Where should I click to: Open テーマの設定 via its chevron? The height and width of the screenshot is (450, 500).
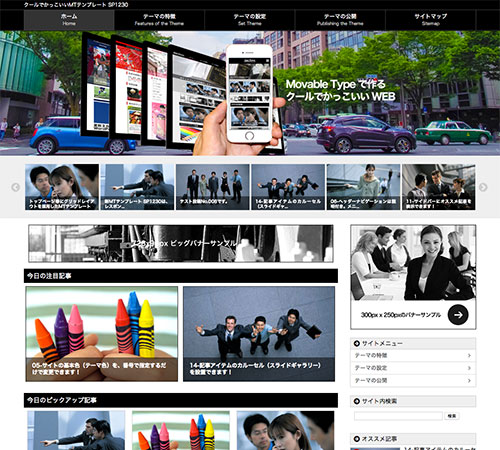point(469,368)
